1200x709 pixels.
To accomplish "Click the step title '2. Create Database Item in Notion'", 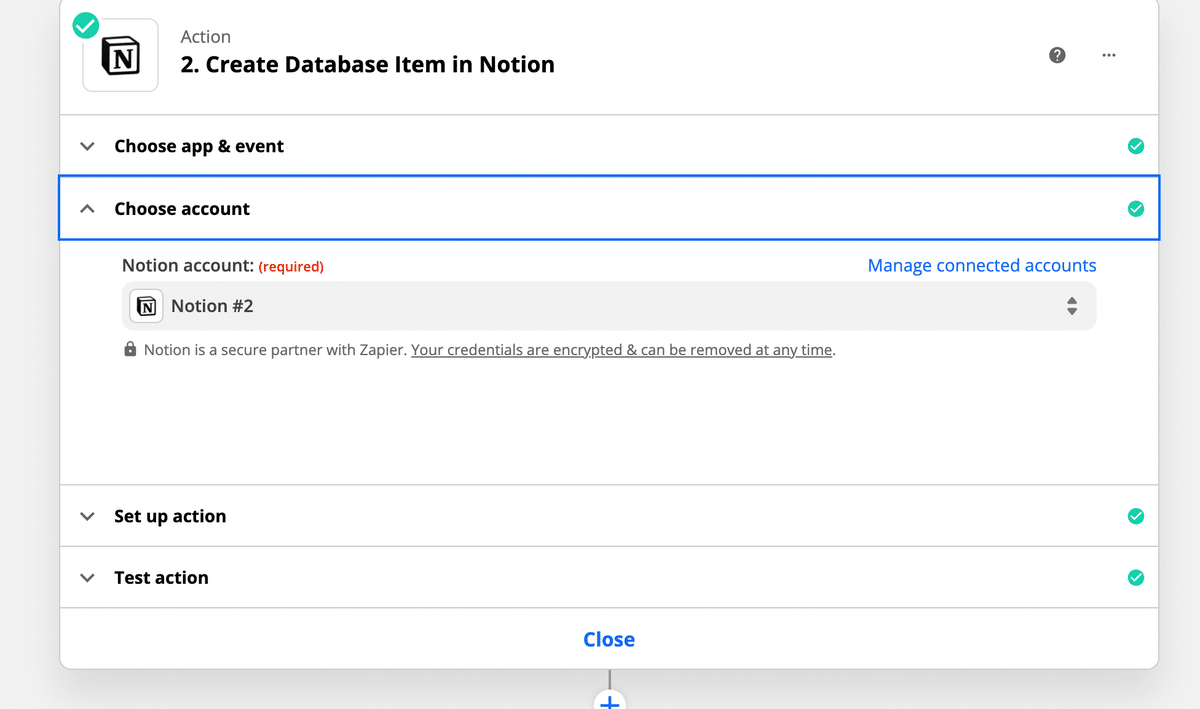I will [x=367, y=65].
